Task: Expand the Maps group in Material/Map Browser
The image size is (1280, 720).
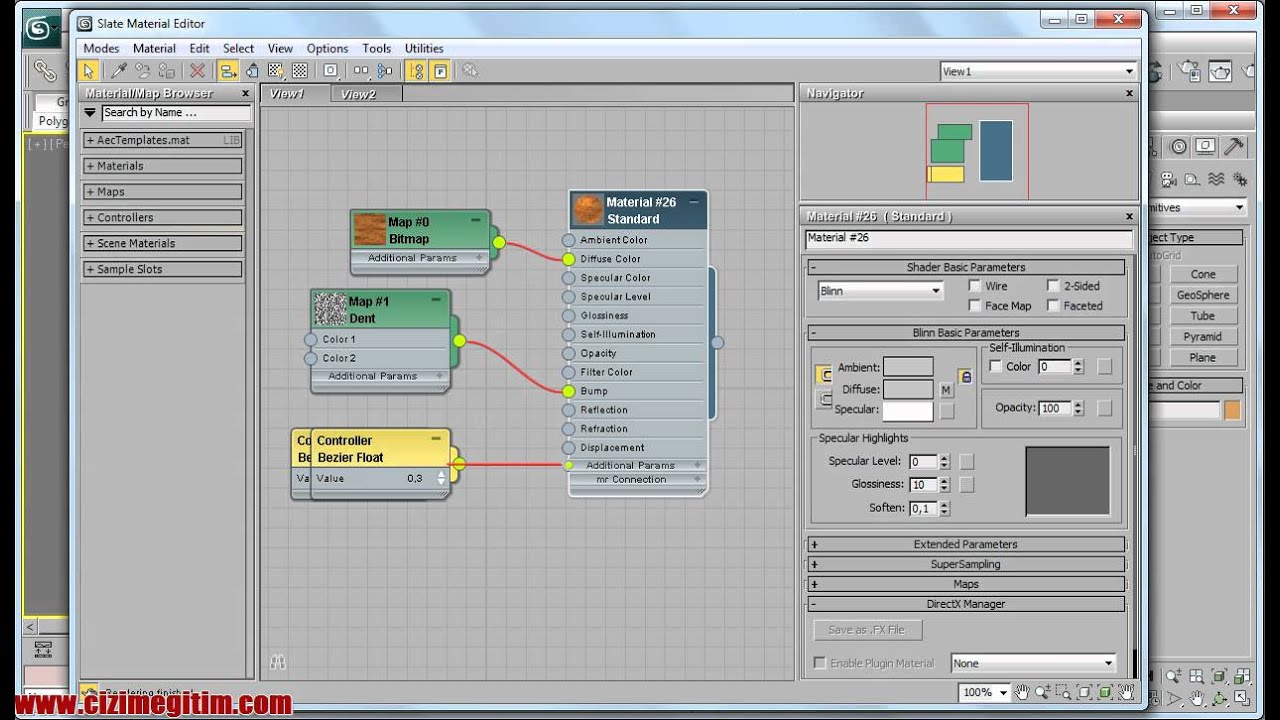Action: 162,192
